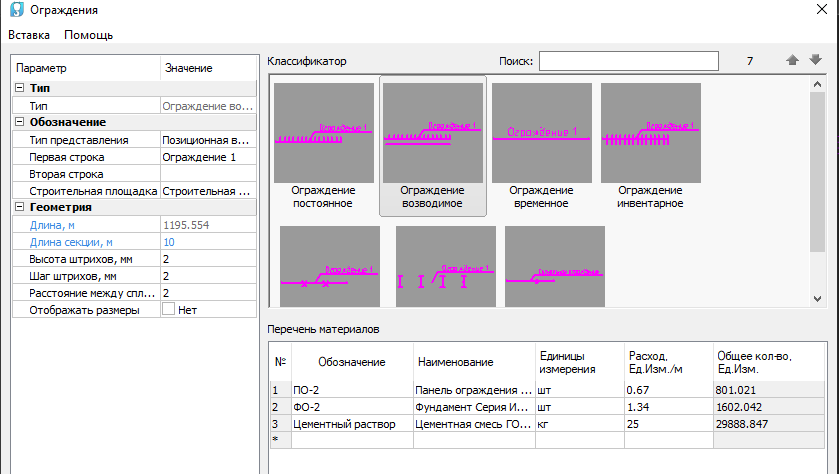
Task: Click the classifier vertical scrollbar
Action: coord(817,180)
